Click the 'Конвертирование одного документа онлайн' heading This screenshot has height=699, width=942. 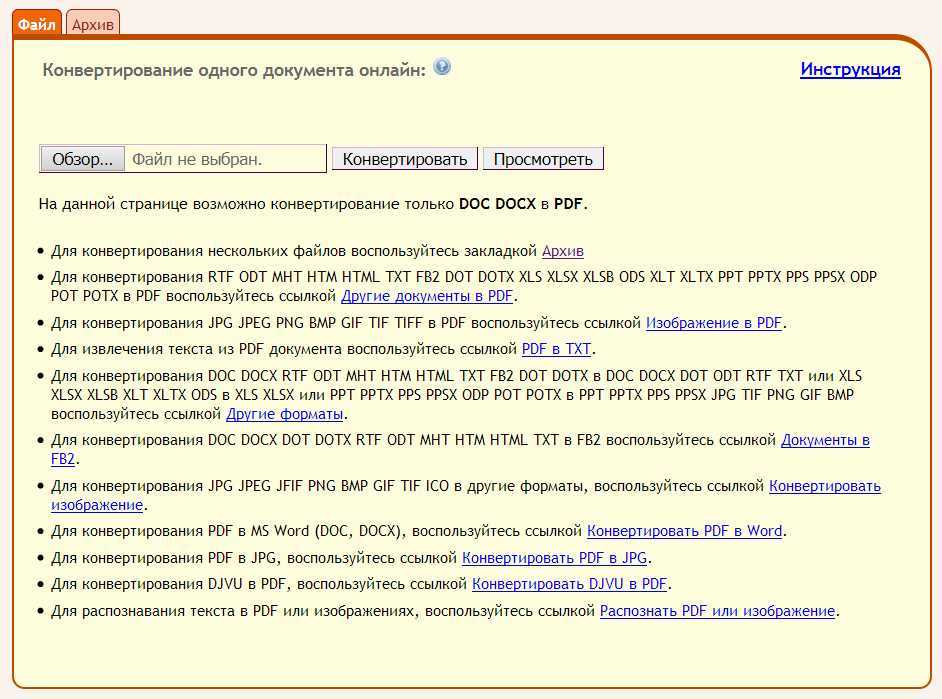click(234, 70)
